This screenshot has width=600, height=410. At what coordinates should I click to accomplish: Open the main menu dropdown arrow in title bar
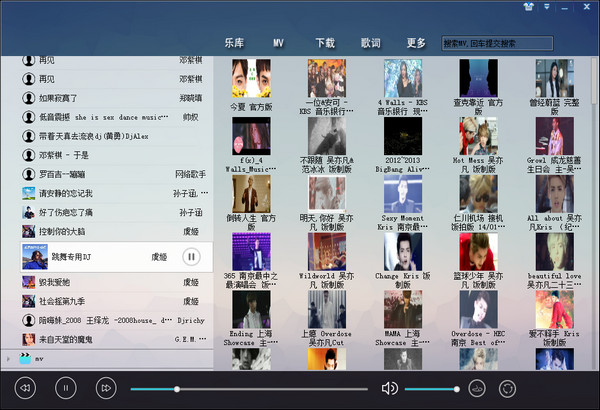pos(547,7)
